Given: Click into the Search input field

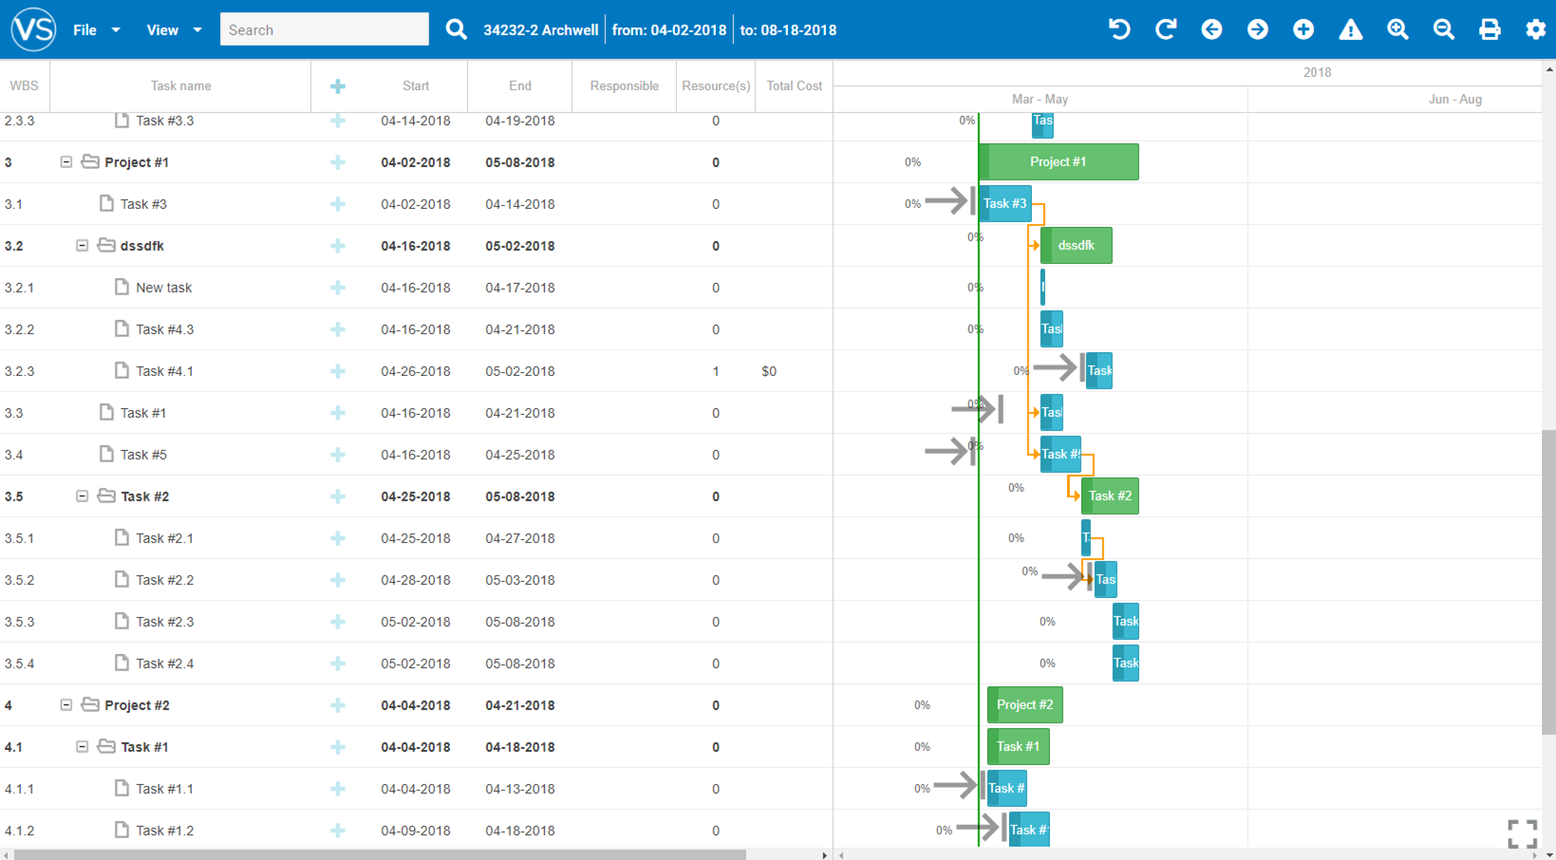Looking at the screenshot, I should point(324,30).
